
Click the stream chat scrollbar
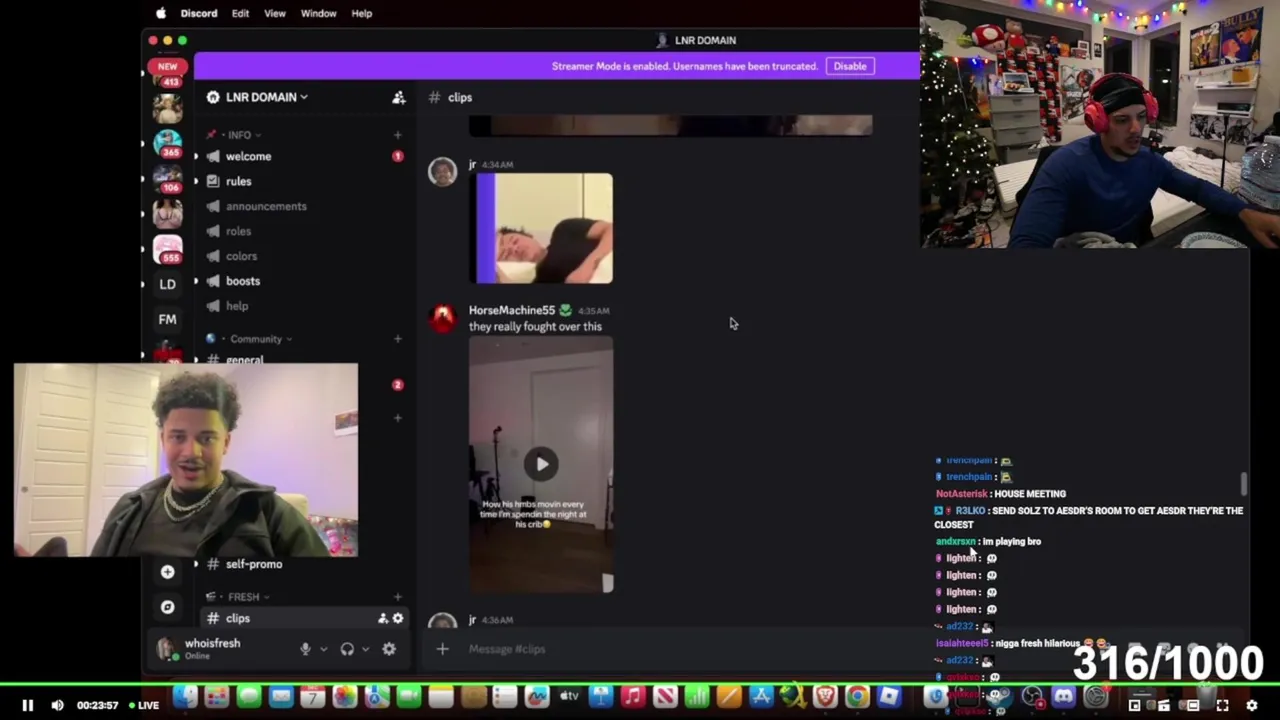click(1244, 484)
